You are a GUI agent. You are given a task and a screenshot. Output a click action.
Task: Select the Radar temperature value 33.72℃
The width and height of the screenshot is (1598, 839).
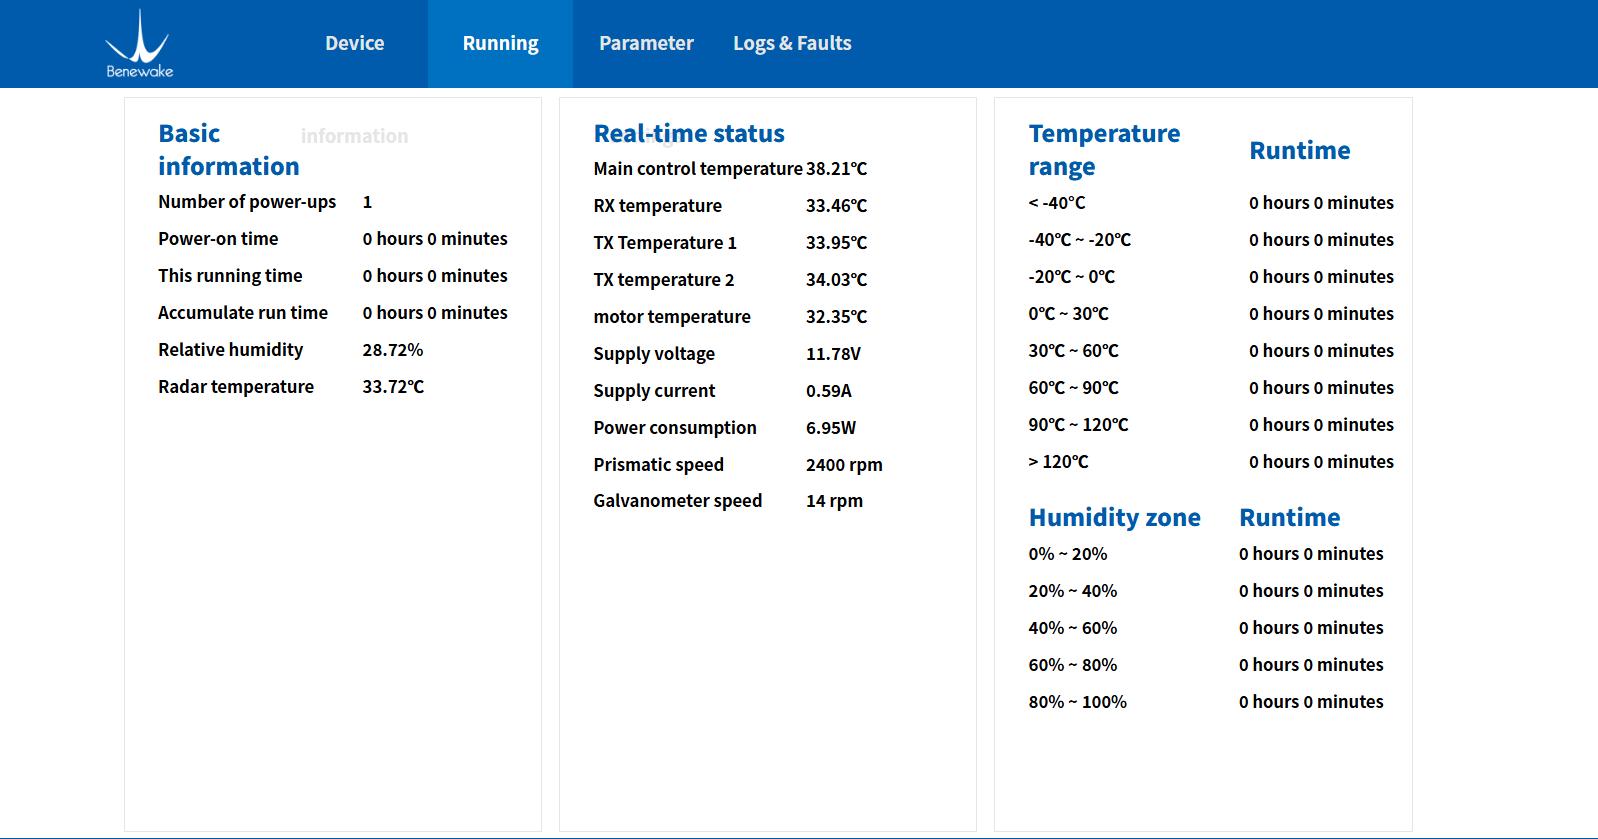pyautogui.click(x=393, y=387)
